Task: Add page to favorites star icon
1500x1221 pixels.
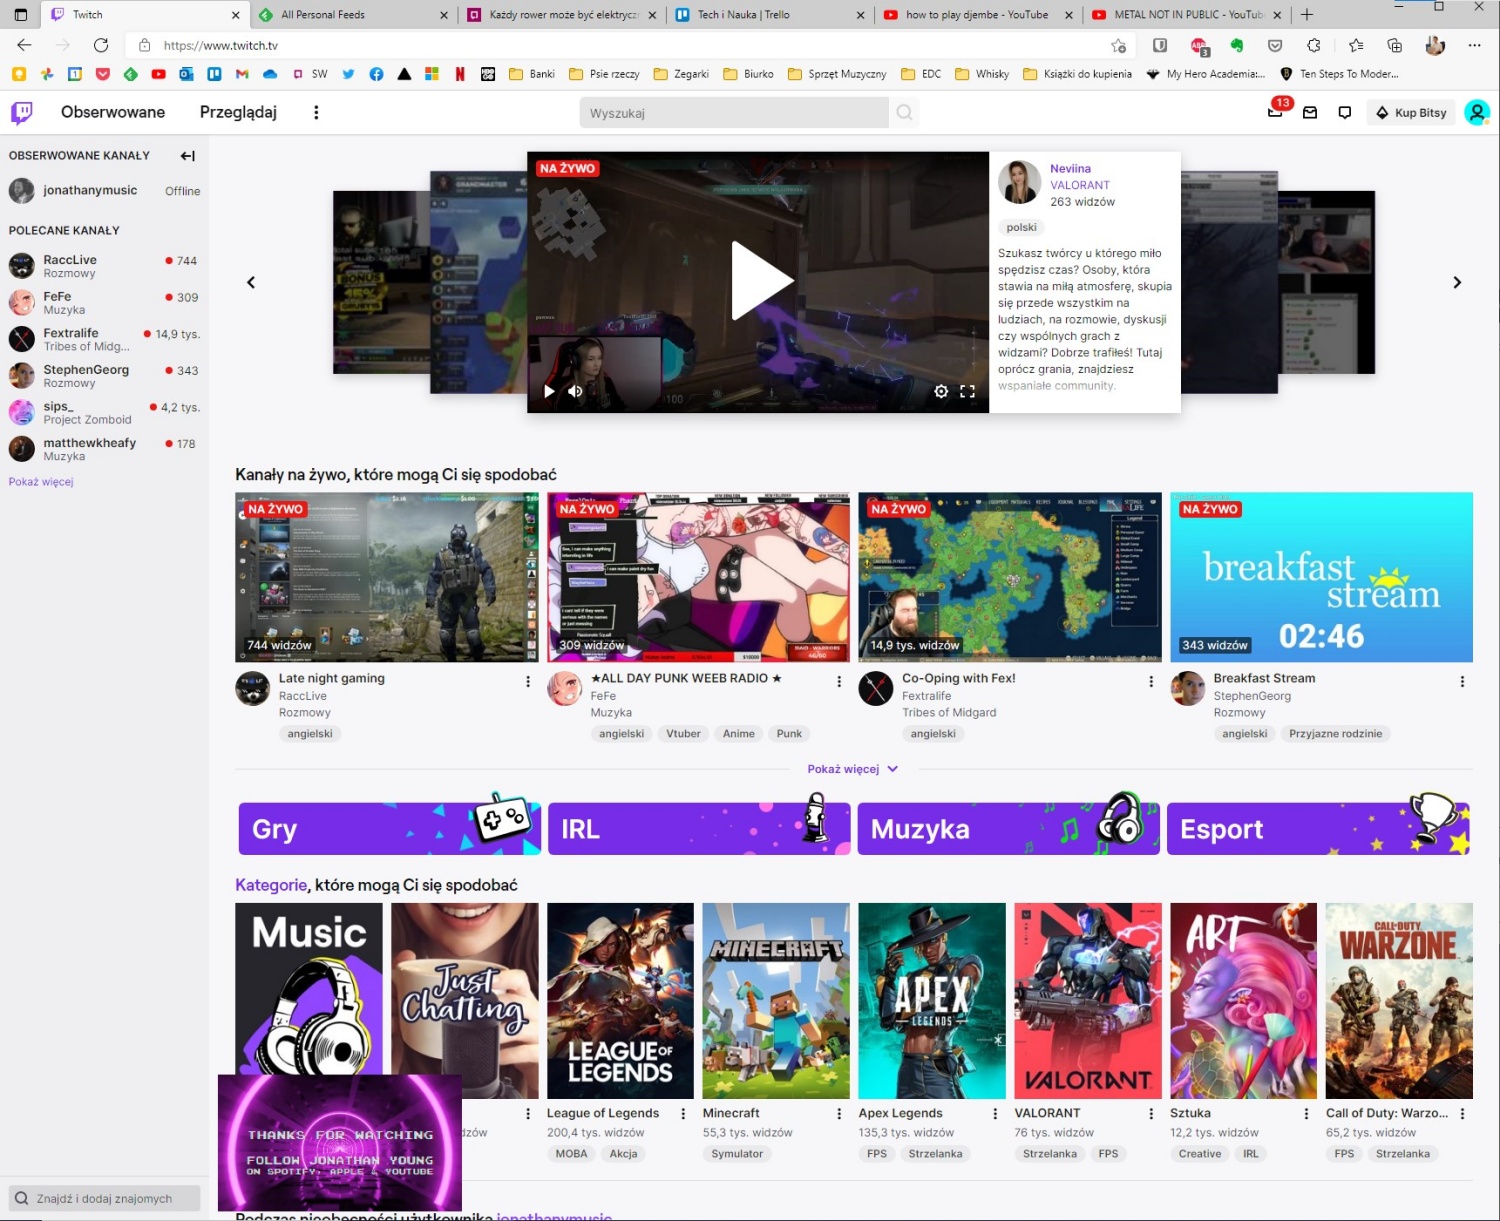Action: point(1118,45)
